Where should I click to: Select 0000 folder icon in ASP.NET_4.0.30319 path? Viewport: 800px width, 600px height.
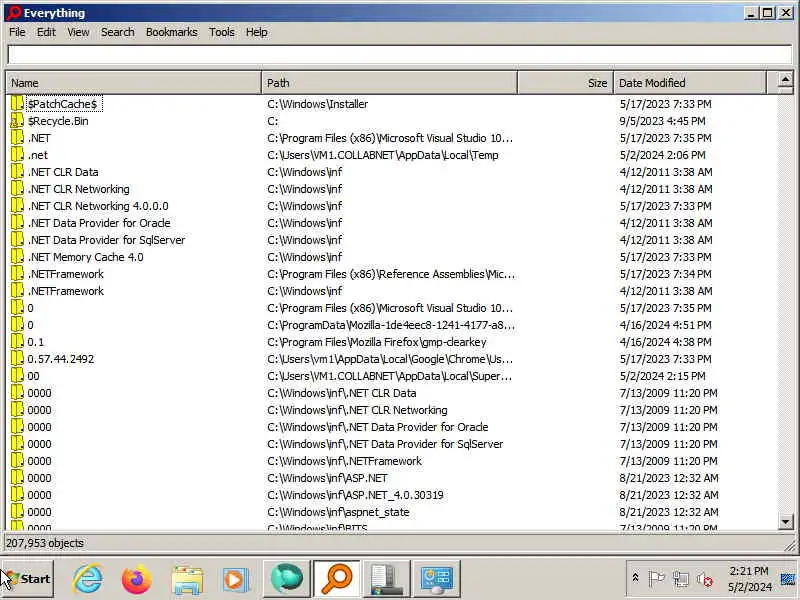coord(17,495)
